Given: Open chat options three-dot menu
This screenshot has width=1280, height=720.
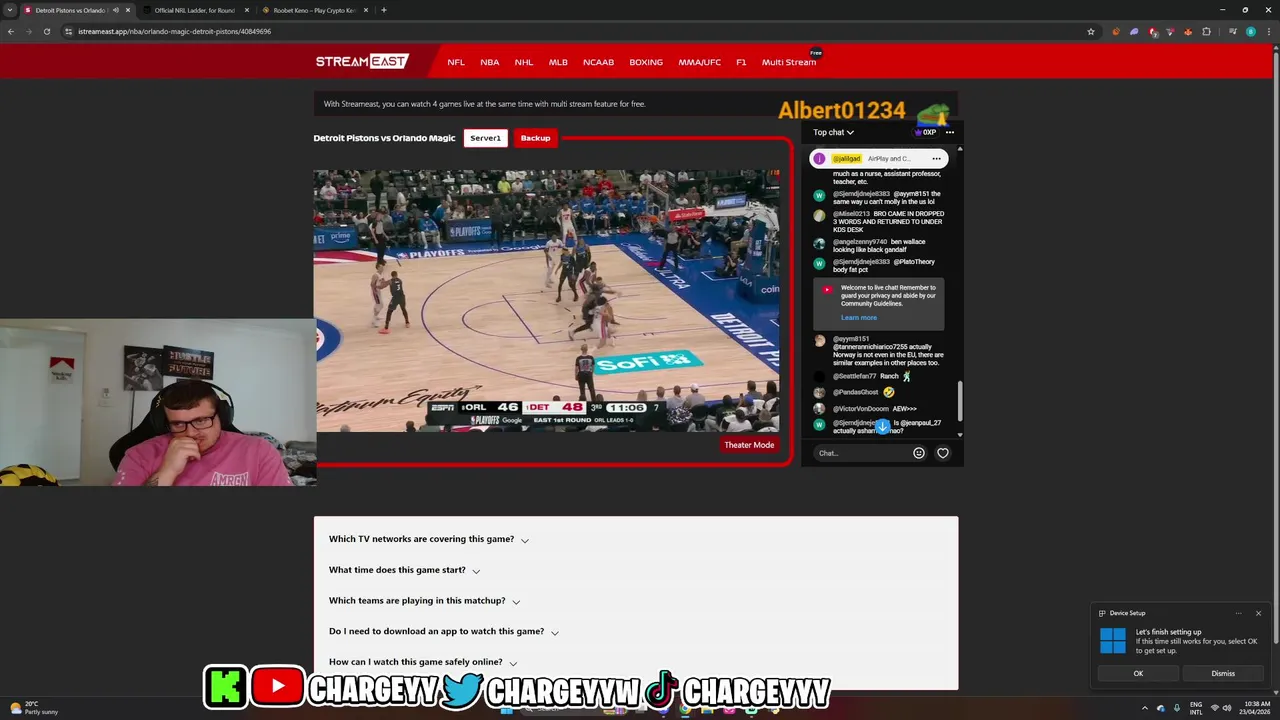Looking at the screenshot, I should point(950,132).
